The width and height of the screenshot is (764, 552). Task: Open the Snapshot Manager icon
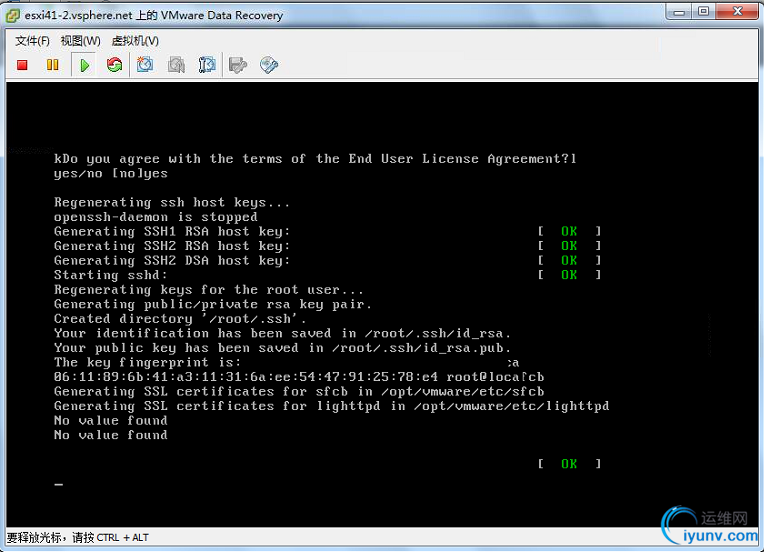point(207,65)
